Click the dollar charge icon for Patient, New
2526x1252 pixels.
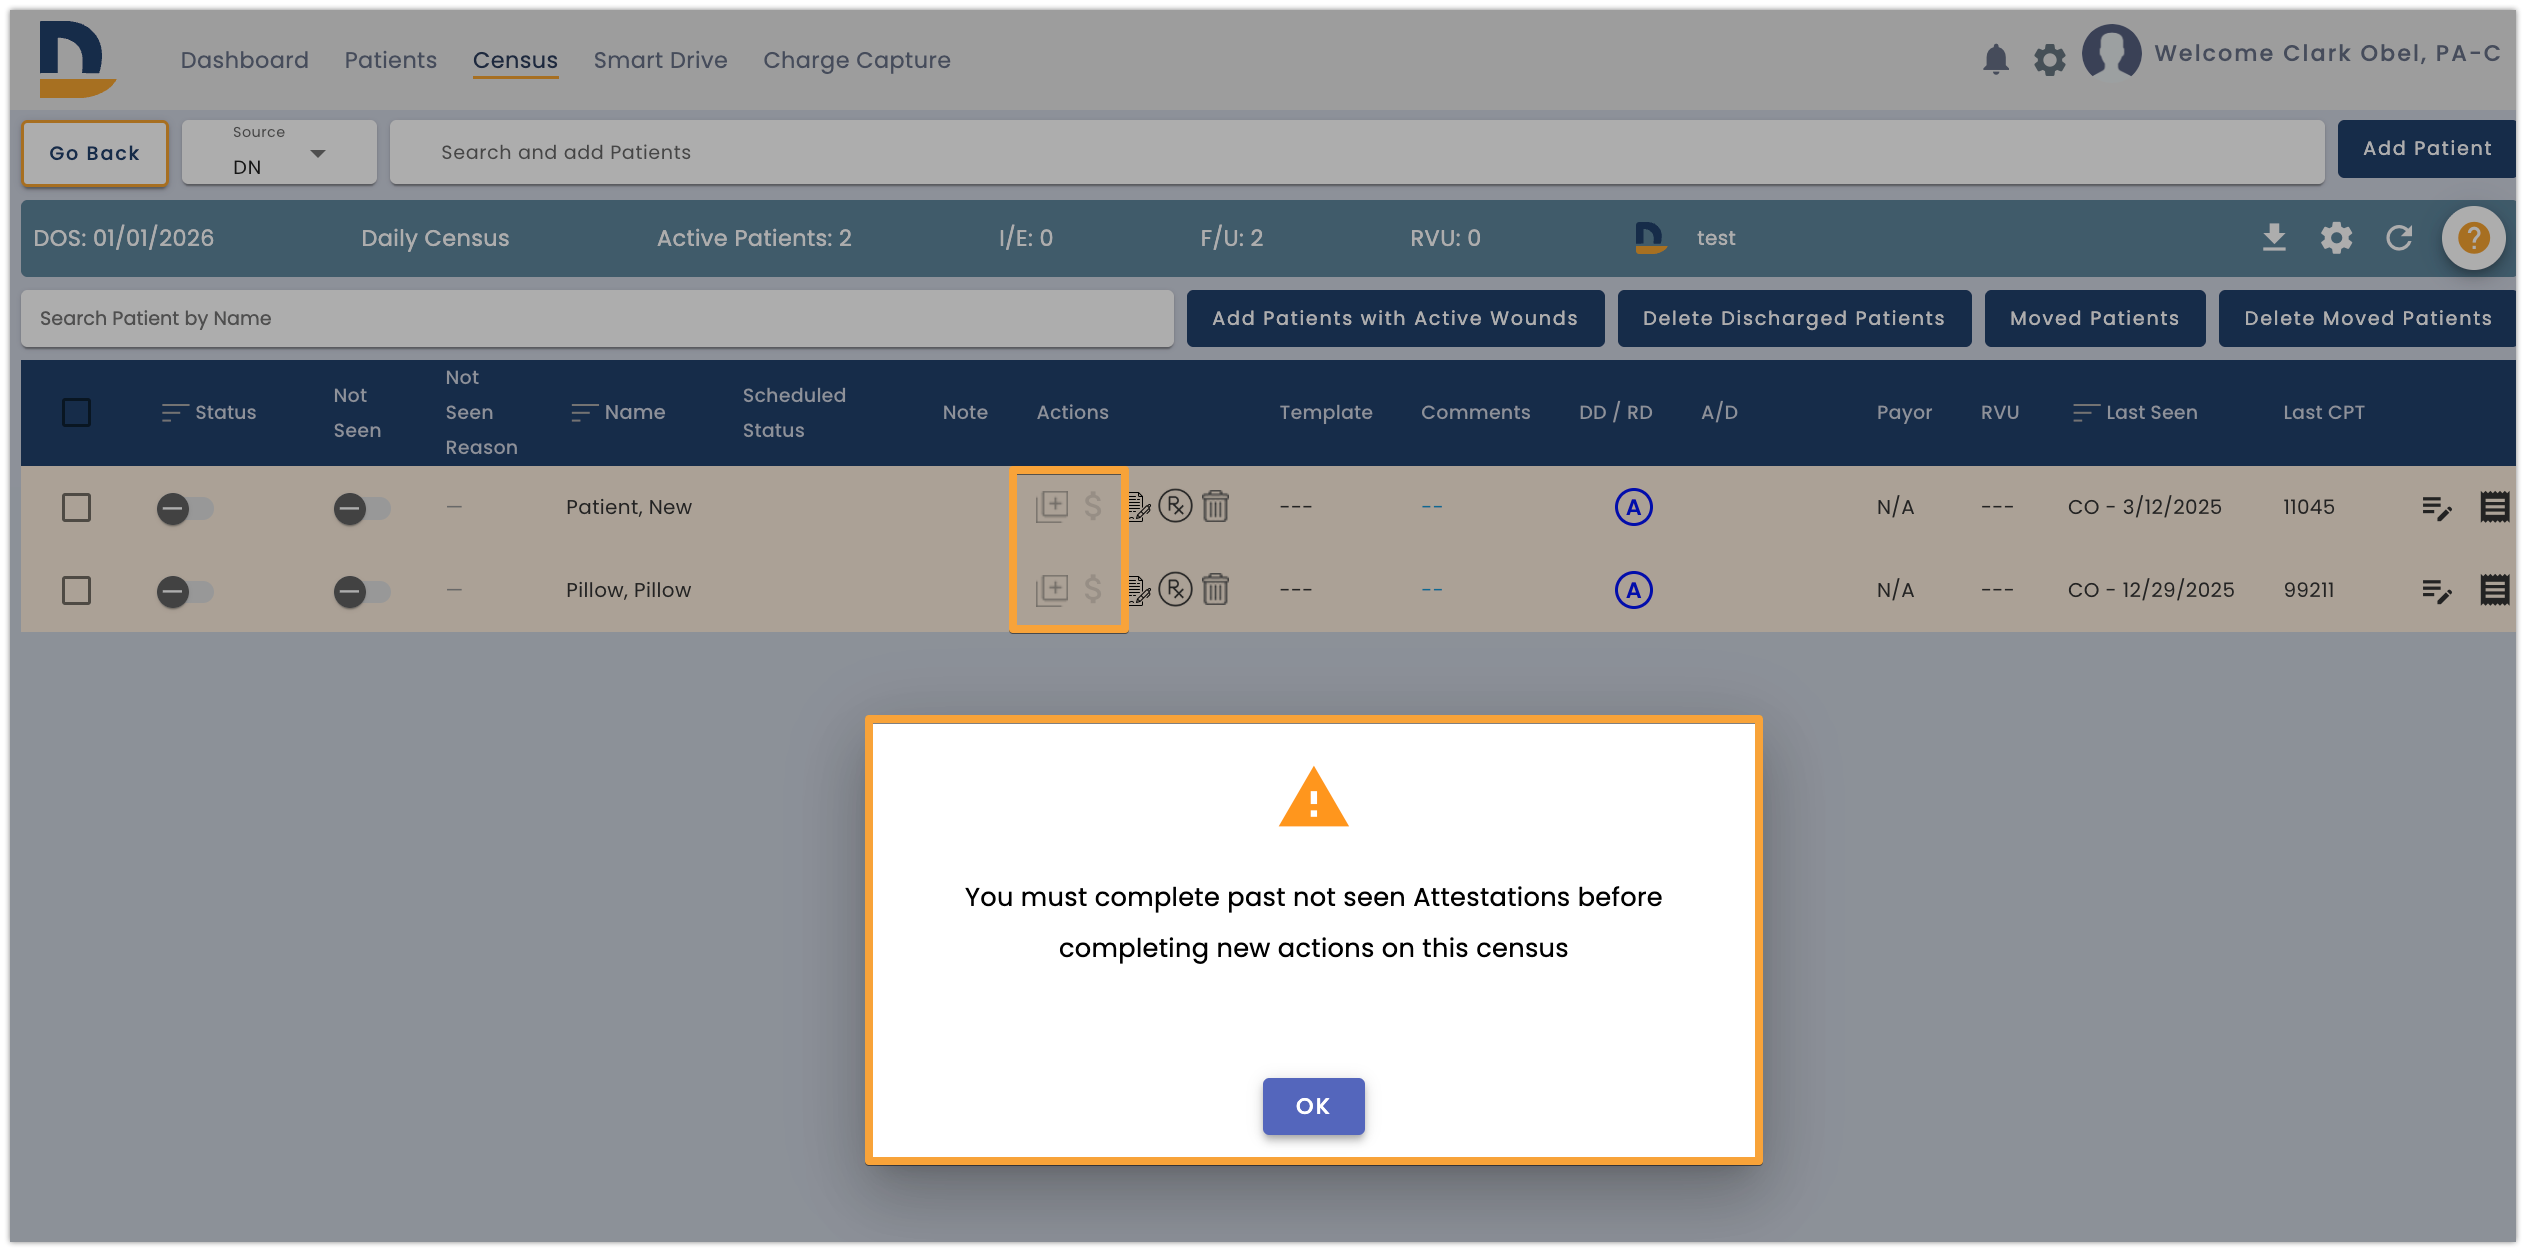(x=1093, y=506)
